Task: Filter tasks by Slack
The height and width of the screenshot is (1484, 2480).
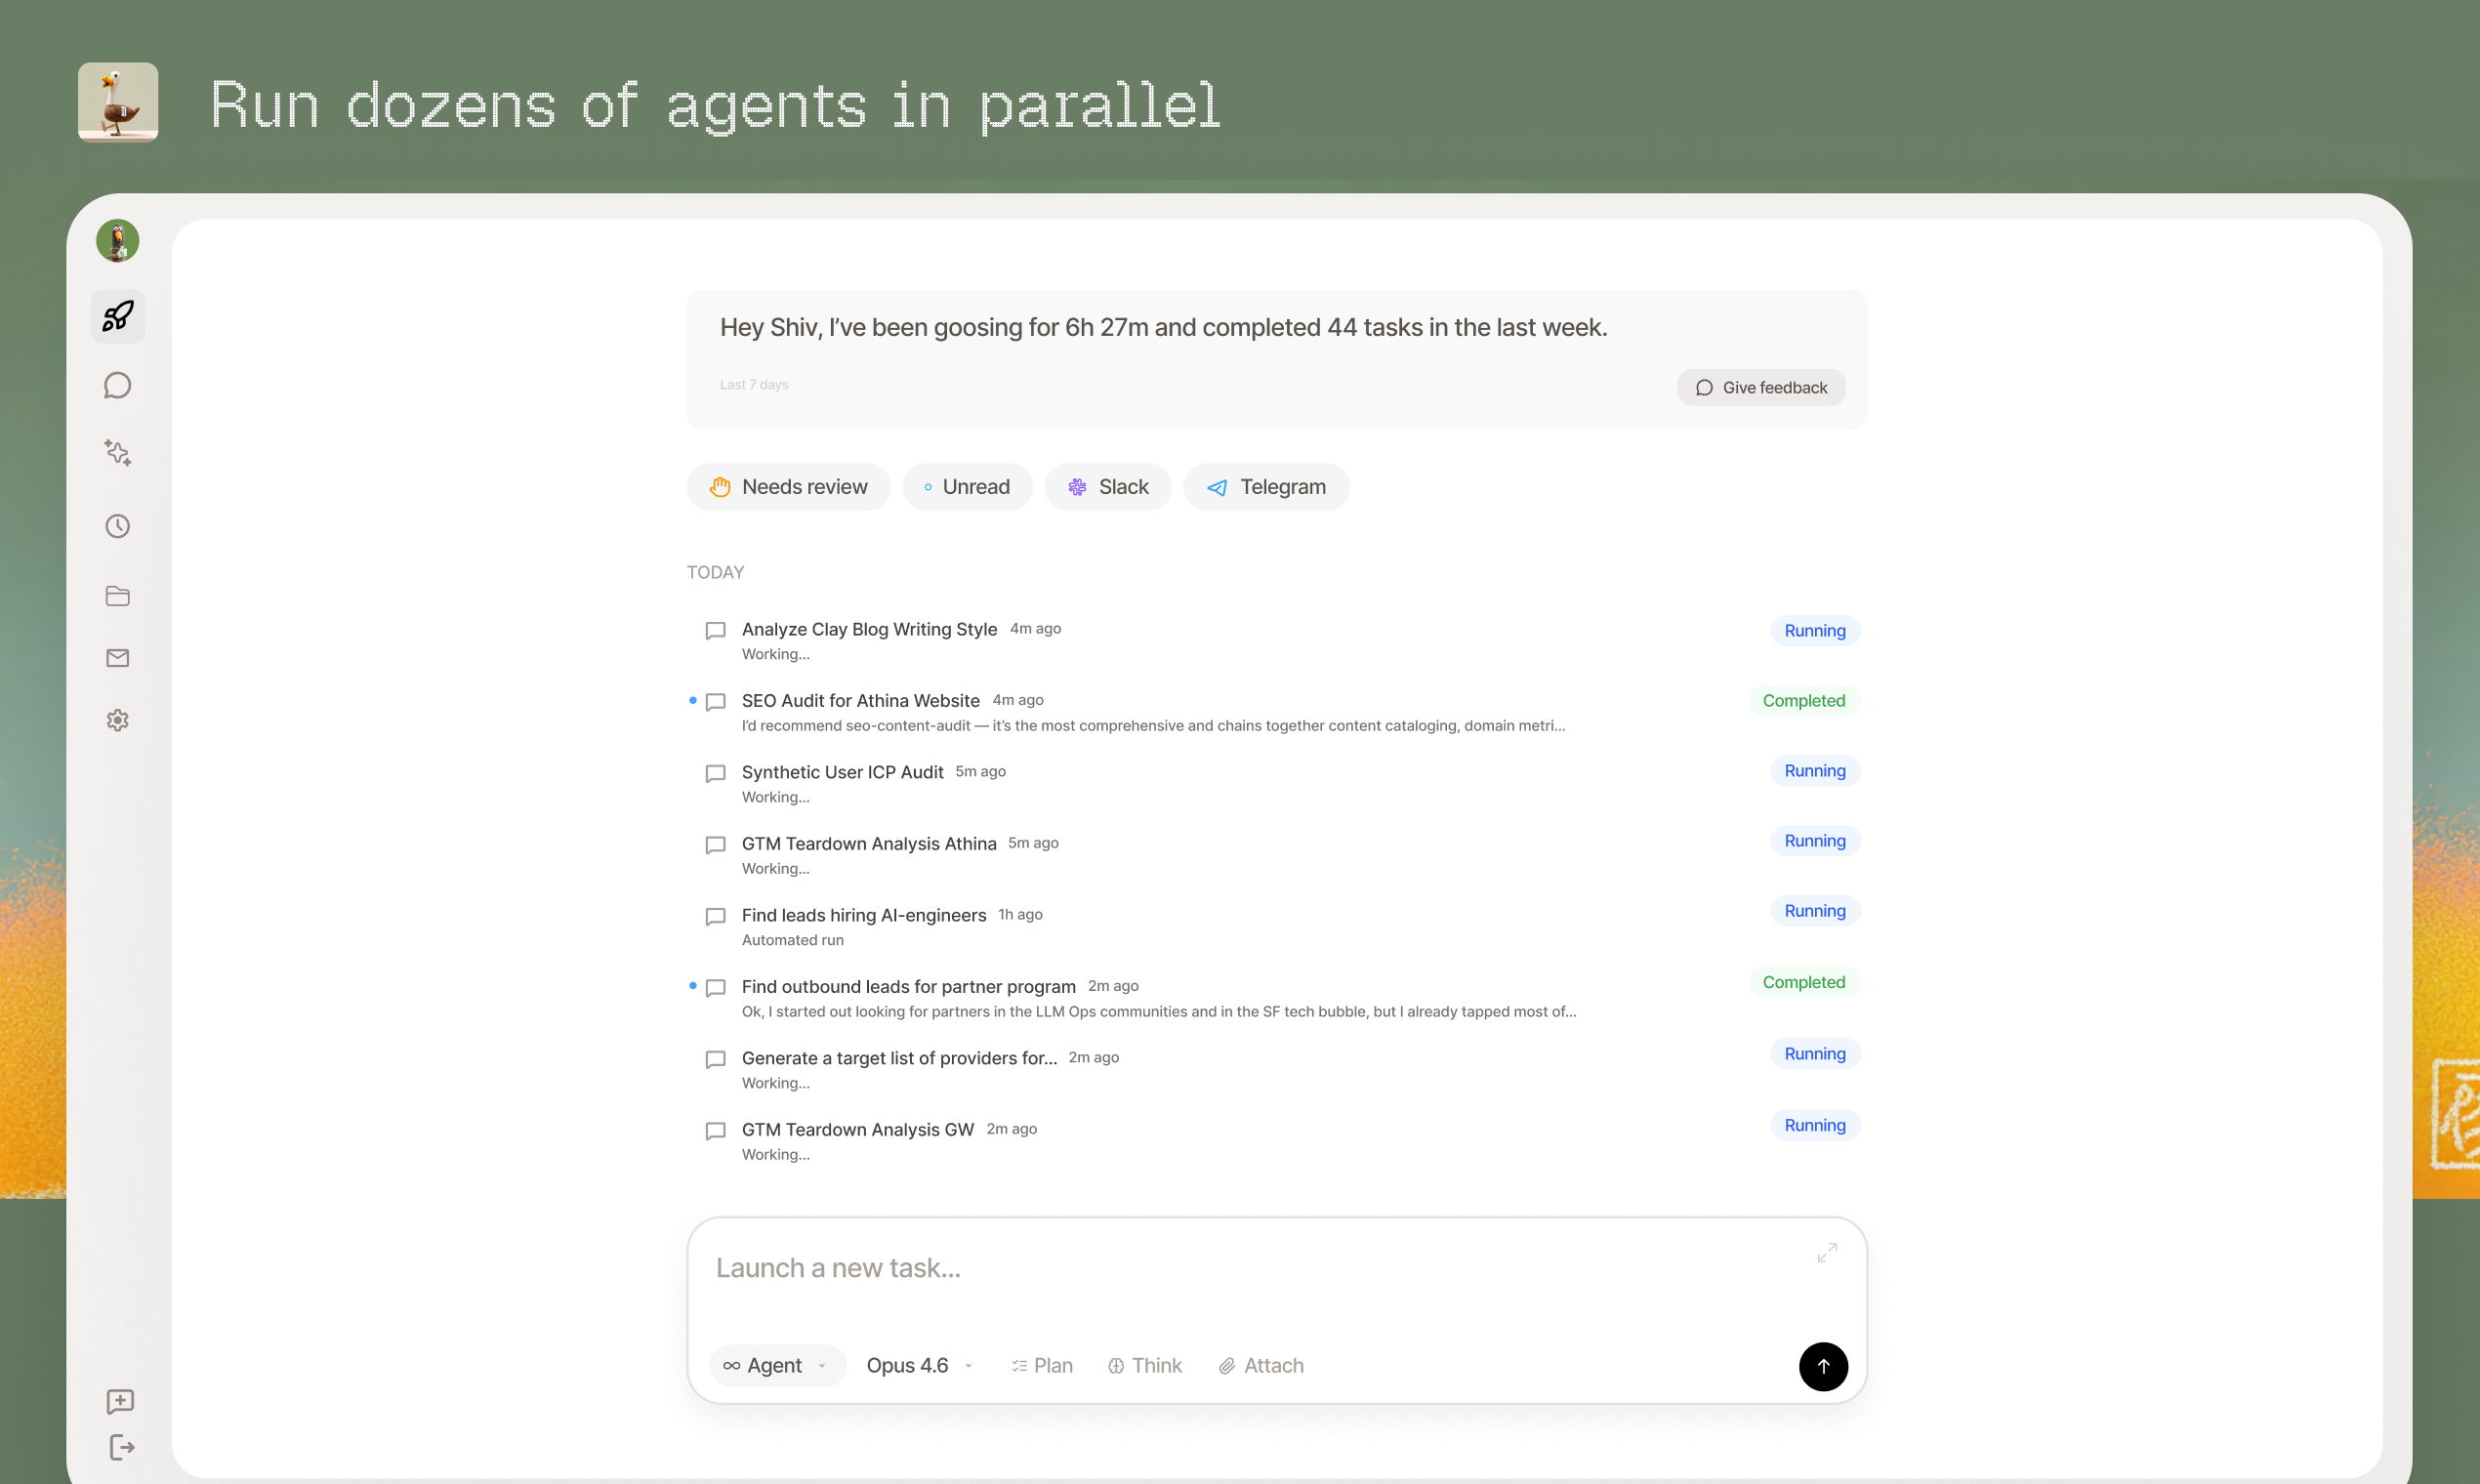Action: pos(1108,487)
